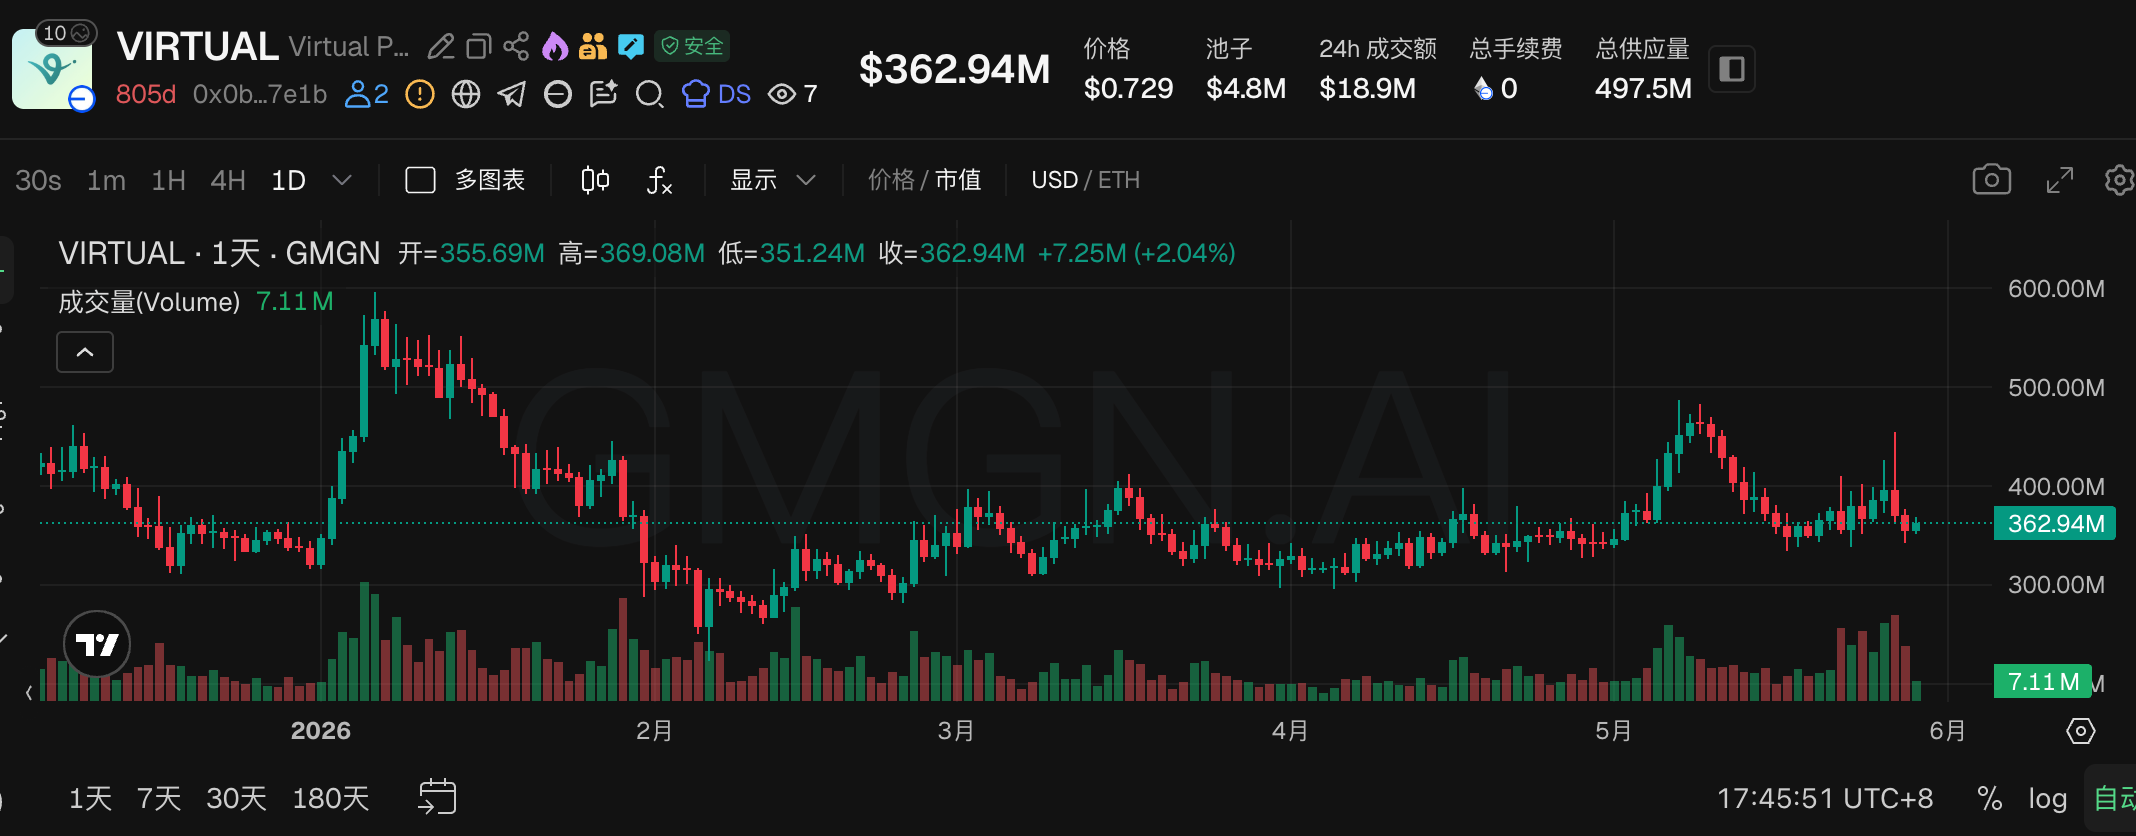The height and width of the screenshot is (836, 2136).
Task: Switch chart to 市值 market cap view
Action: (x=958, y=180)
